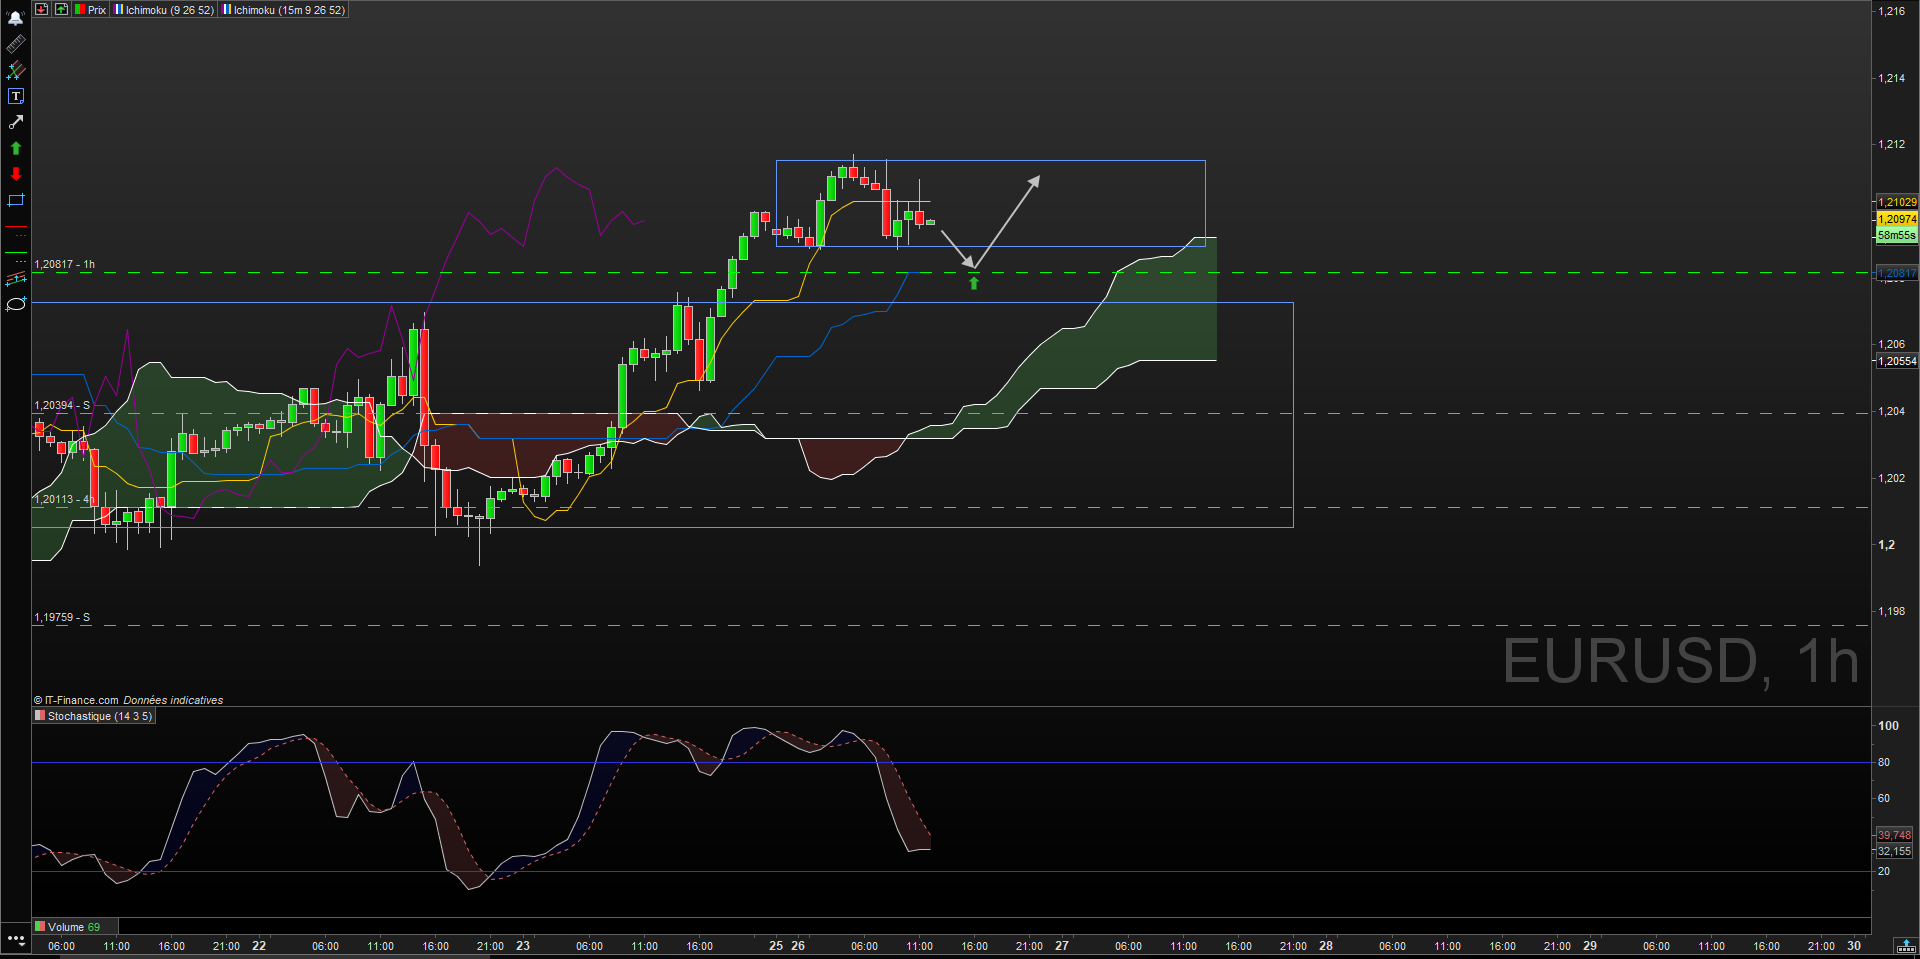Image resolution: width=1920 pixels, height=959 pixels.
Task: Click date 23 on the time axis
Action: pyautogui.click(x=523, y=946)
